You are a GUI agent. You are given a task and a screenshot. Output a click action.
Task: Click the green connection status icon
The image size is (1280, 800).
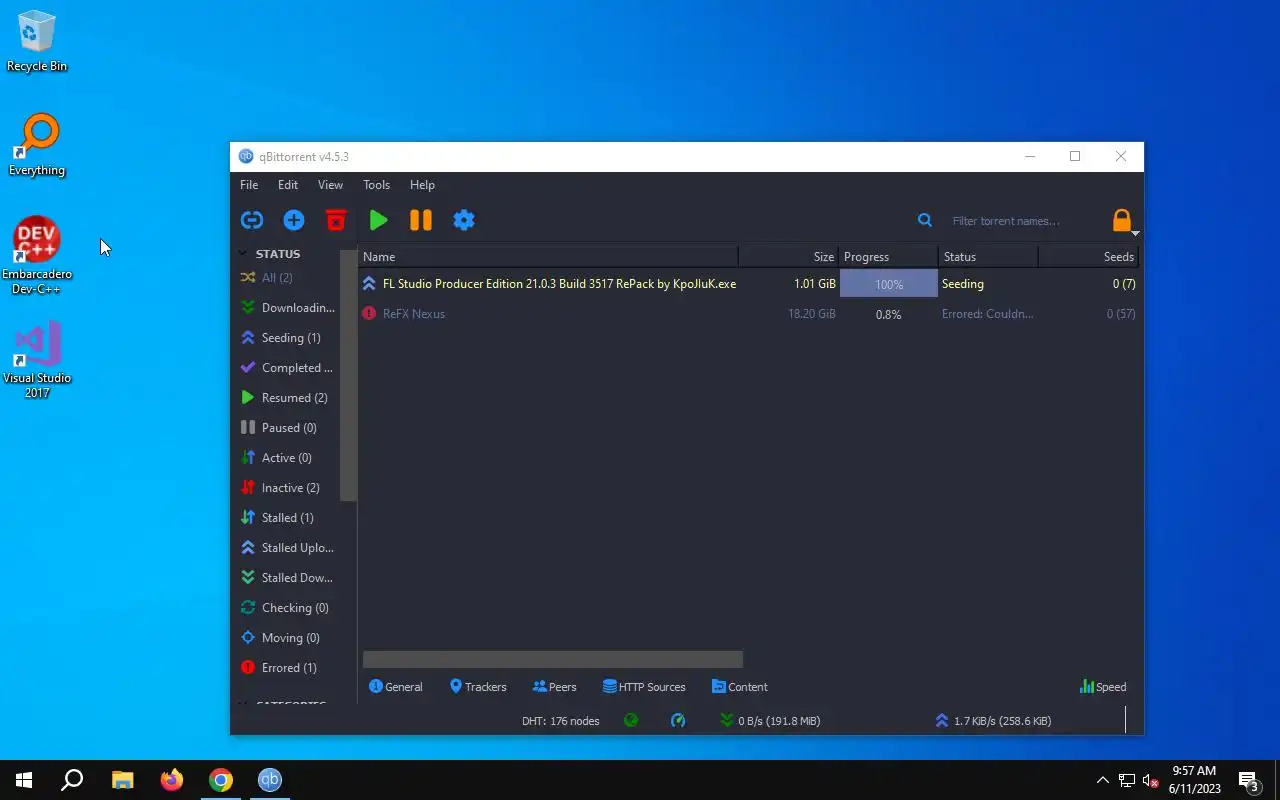click(631, 720)
